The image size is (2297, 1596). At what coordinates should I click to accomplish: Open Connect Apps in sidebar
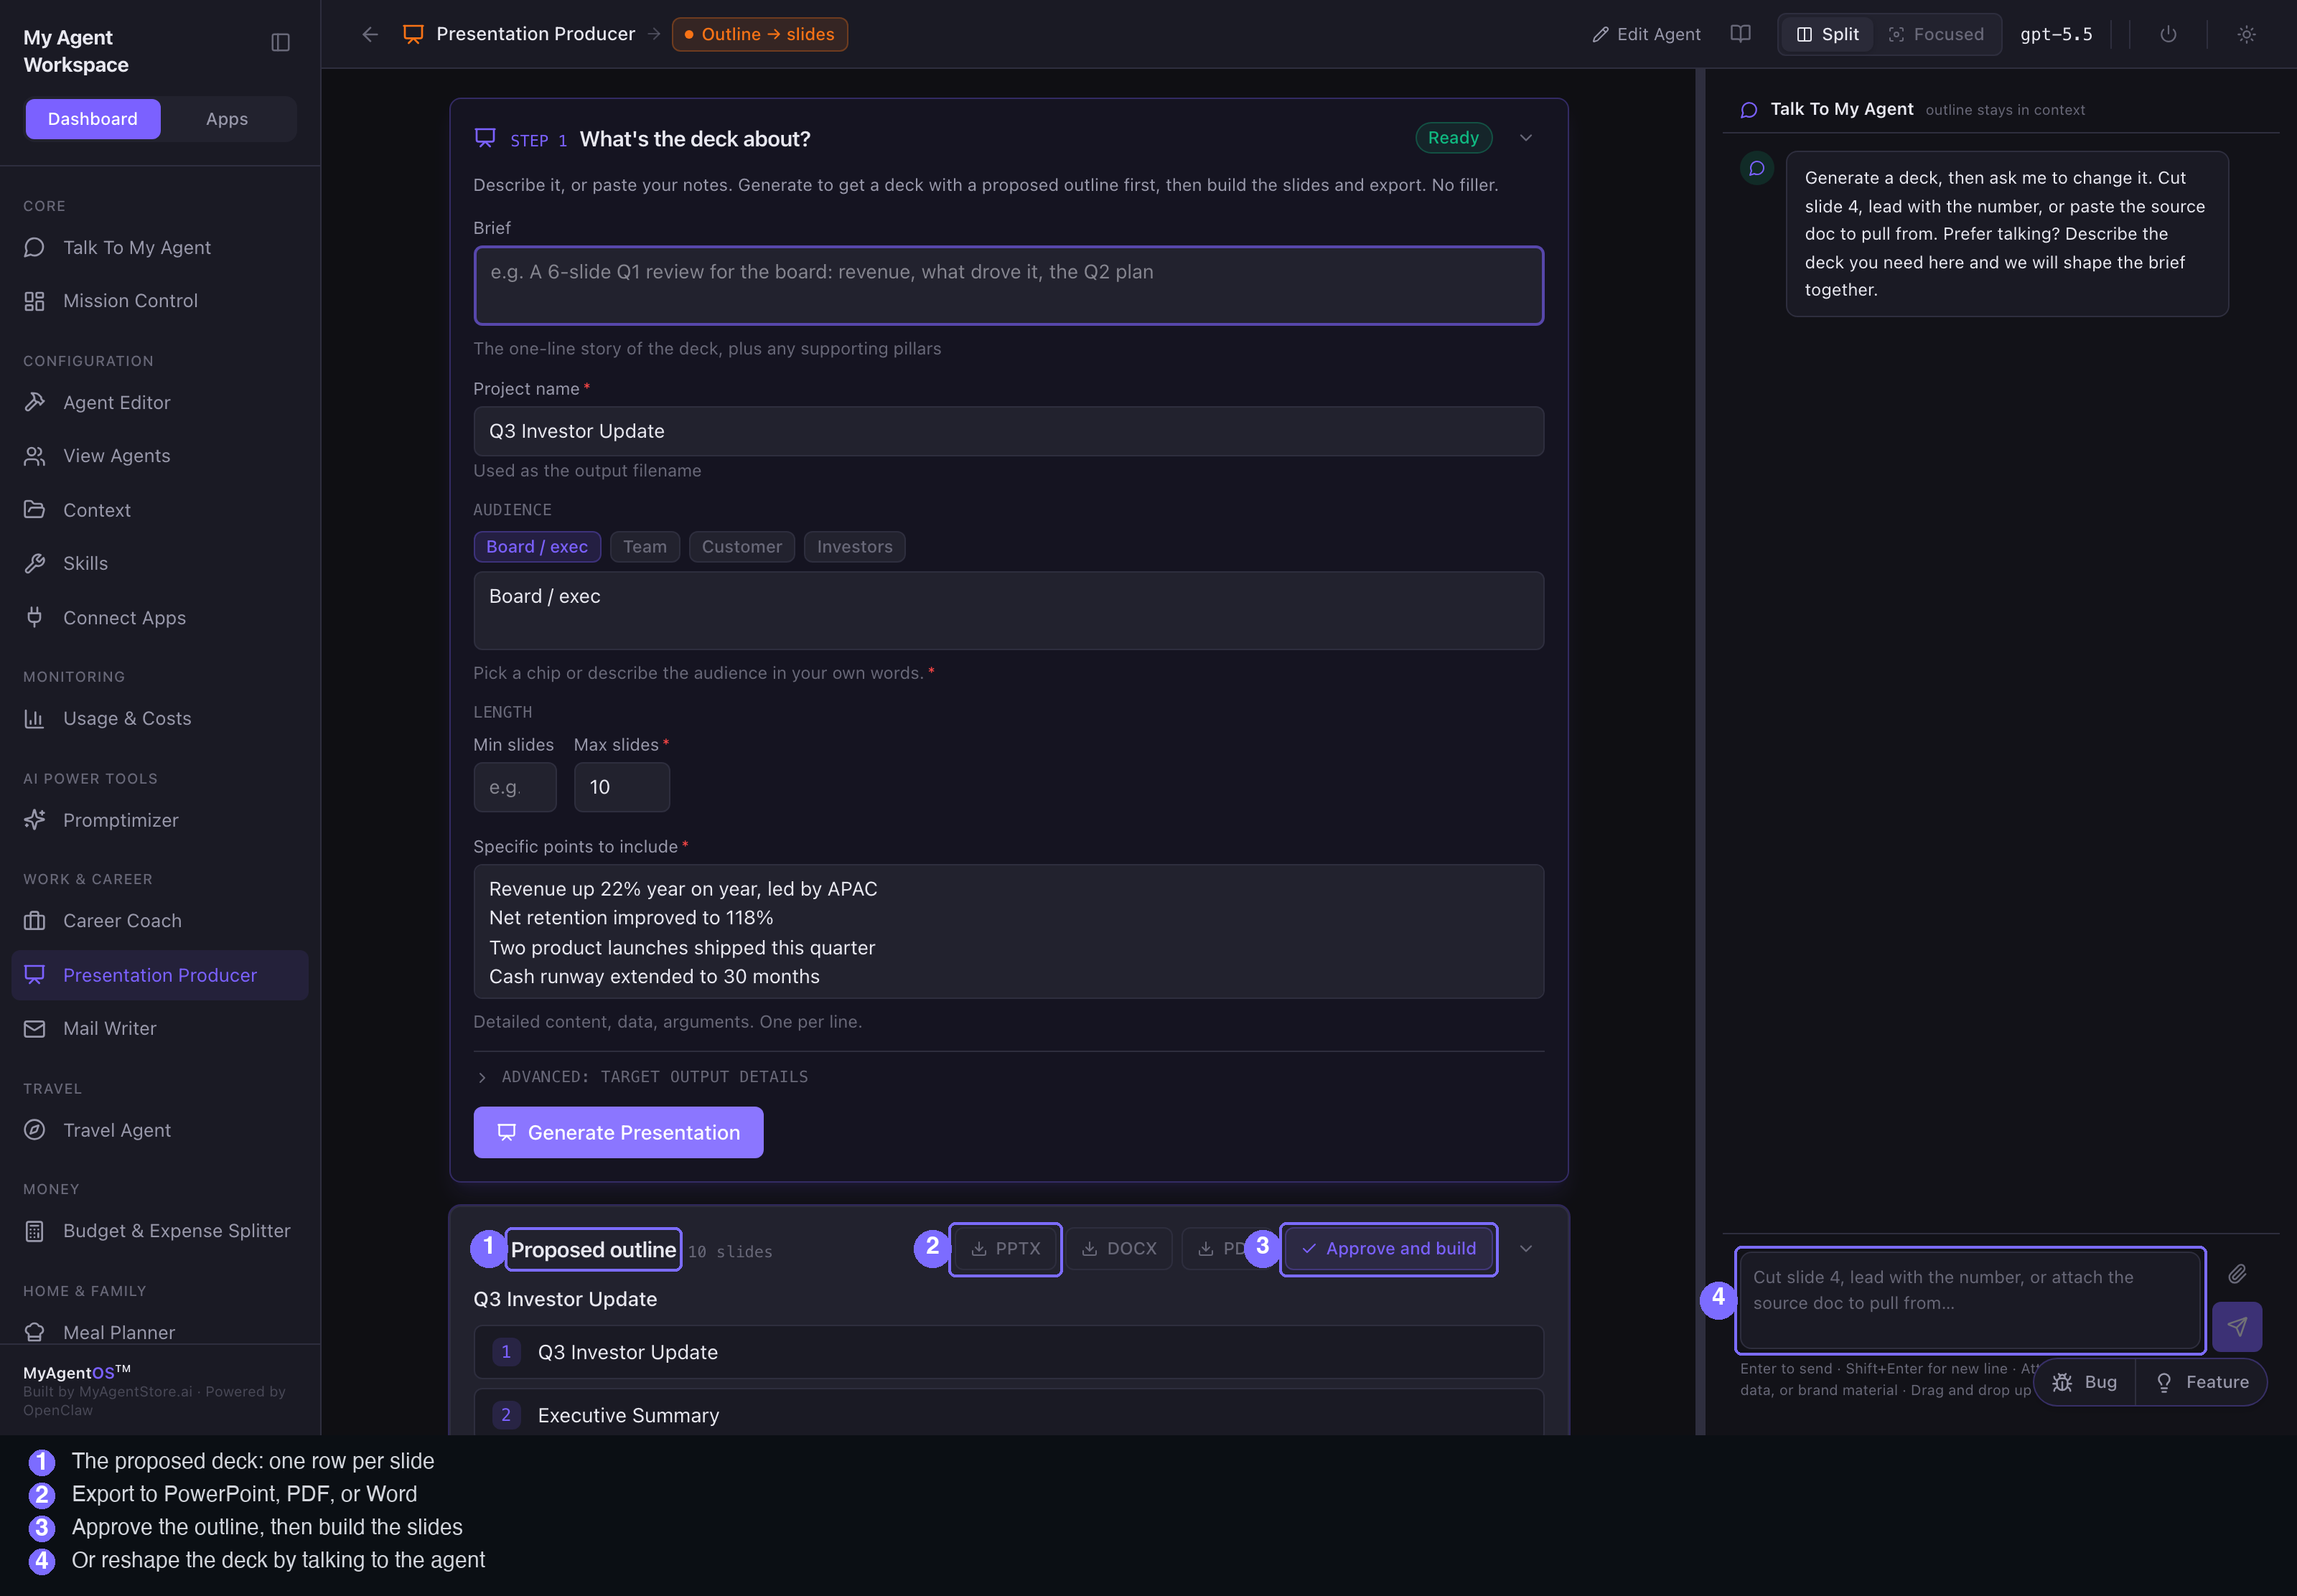[x=160, y=617]
